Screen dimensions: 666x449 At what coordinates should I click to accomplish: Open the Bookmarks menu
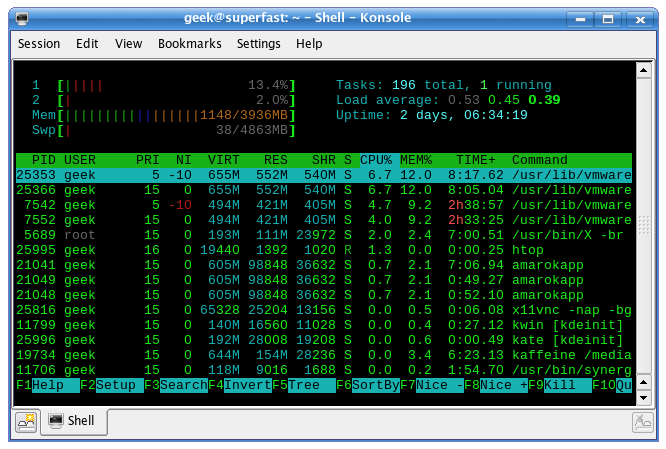pyautogui.click(x=189, y=44)
